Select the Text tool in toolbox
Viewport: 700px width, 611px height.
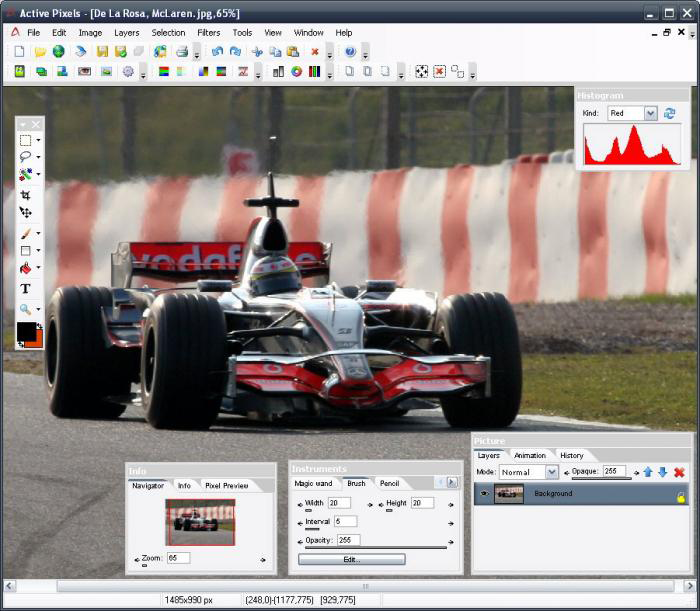coord(25,289)
